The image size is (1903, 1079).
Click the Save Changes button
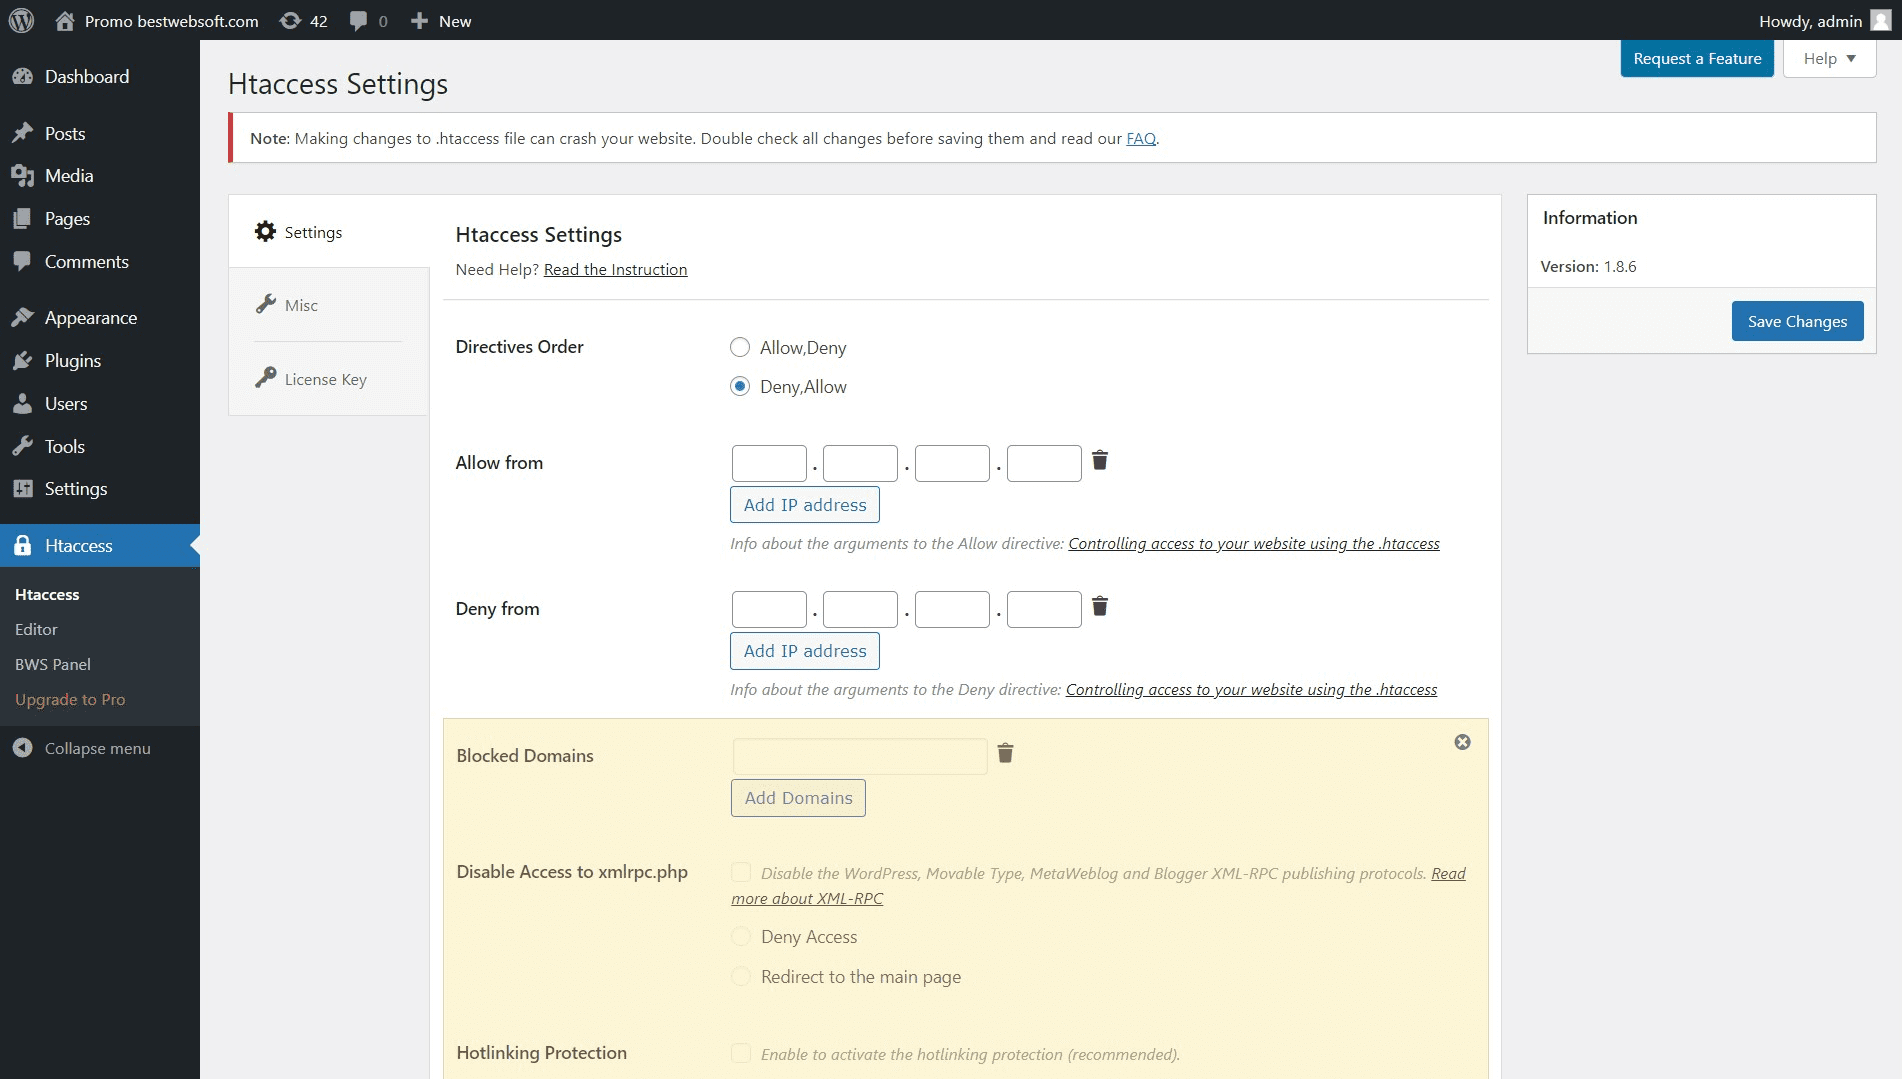[1797, 321]
